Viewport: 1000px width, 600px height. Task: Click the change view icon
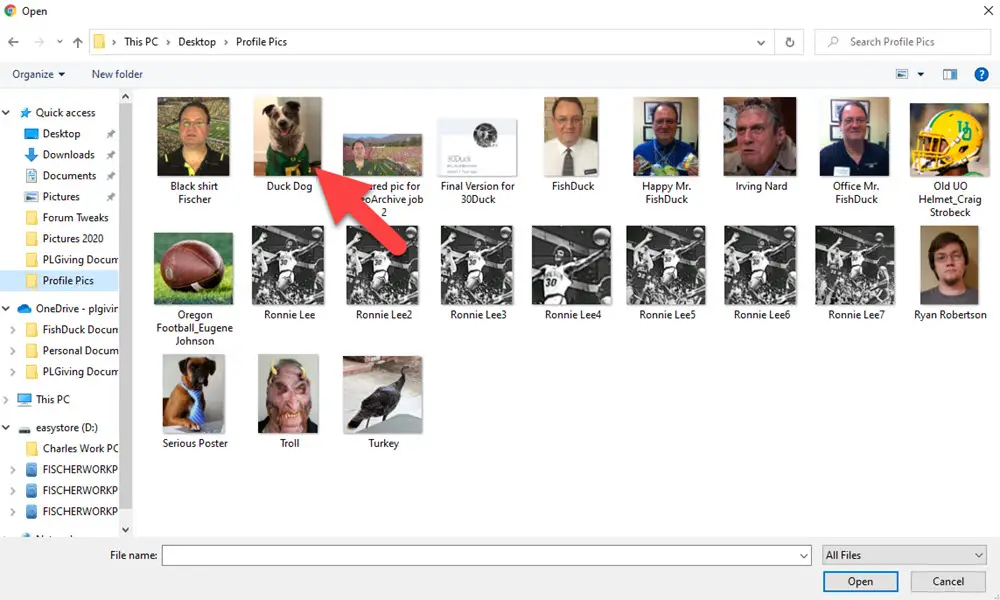[x=902, y=74]
